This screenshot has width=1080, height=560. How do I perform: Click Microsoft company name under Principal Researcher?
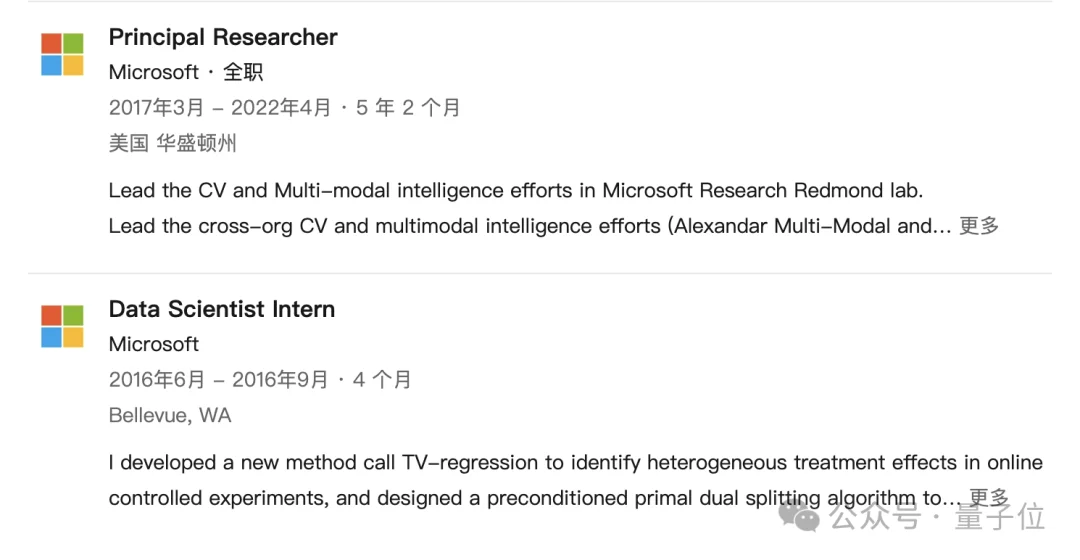[154, 72]
